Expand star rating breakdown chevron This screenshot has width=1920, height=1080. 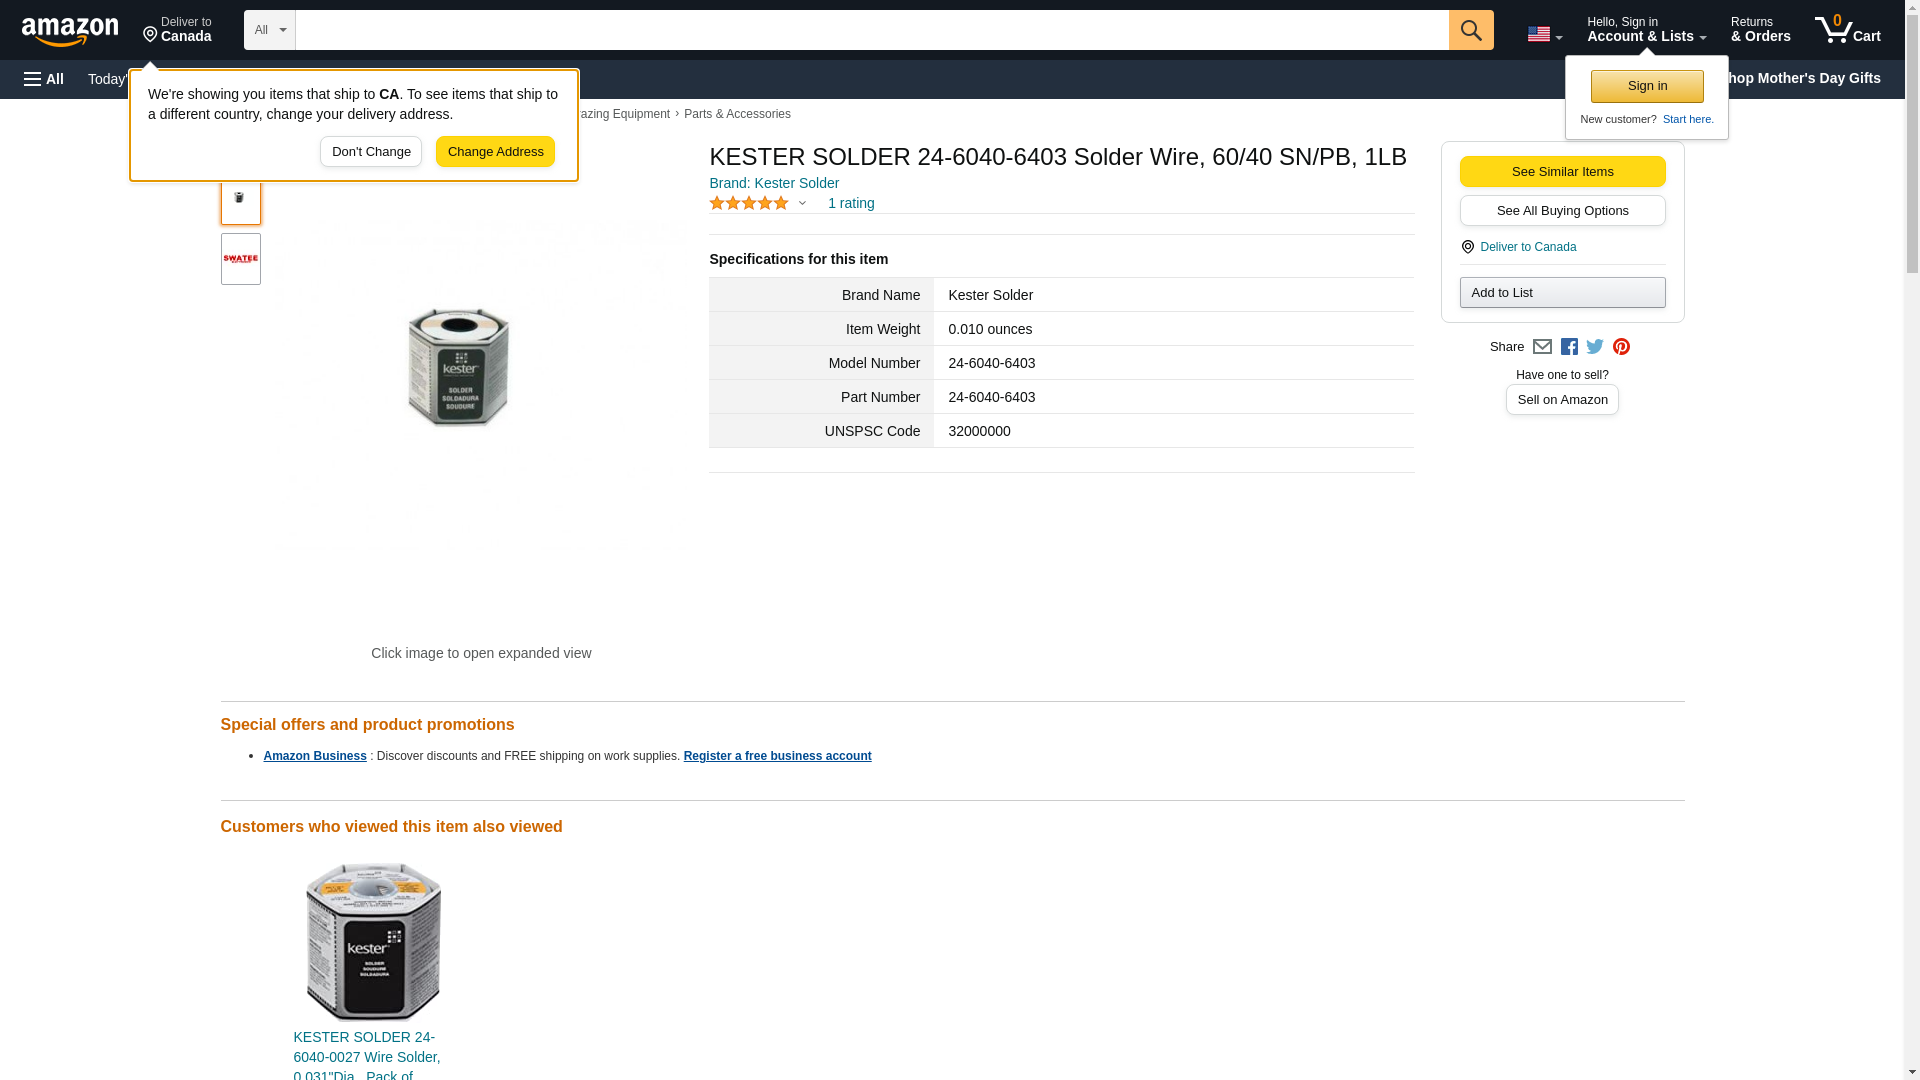click(x=802, y=204)
